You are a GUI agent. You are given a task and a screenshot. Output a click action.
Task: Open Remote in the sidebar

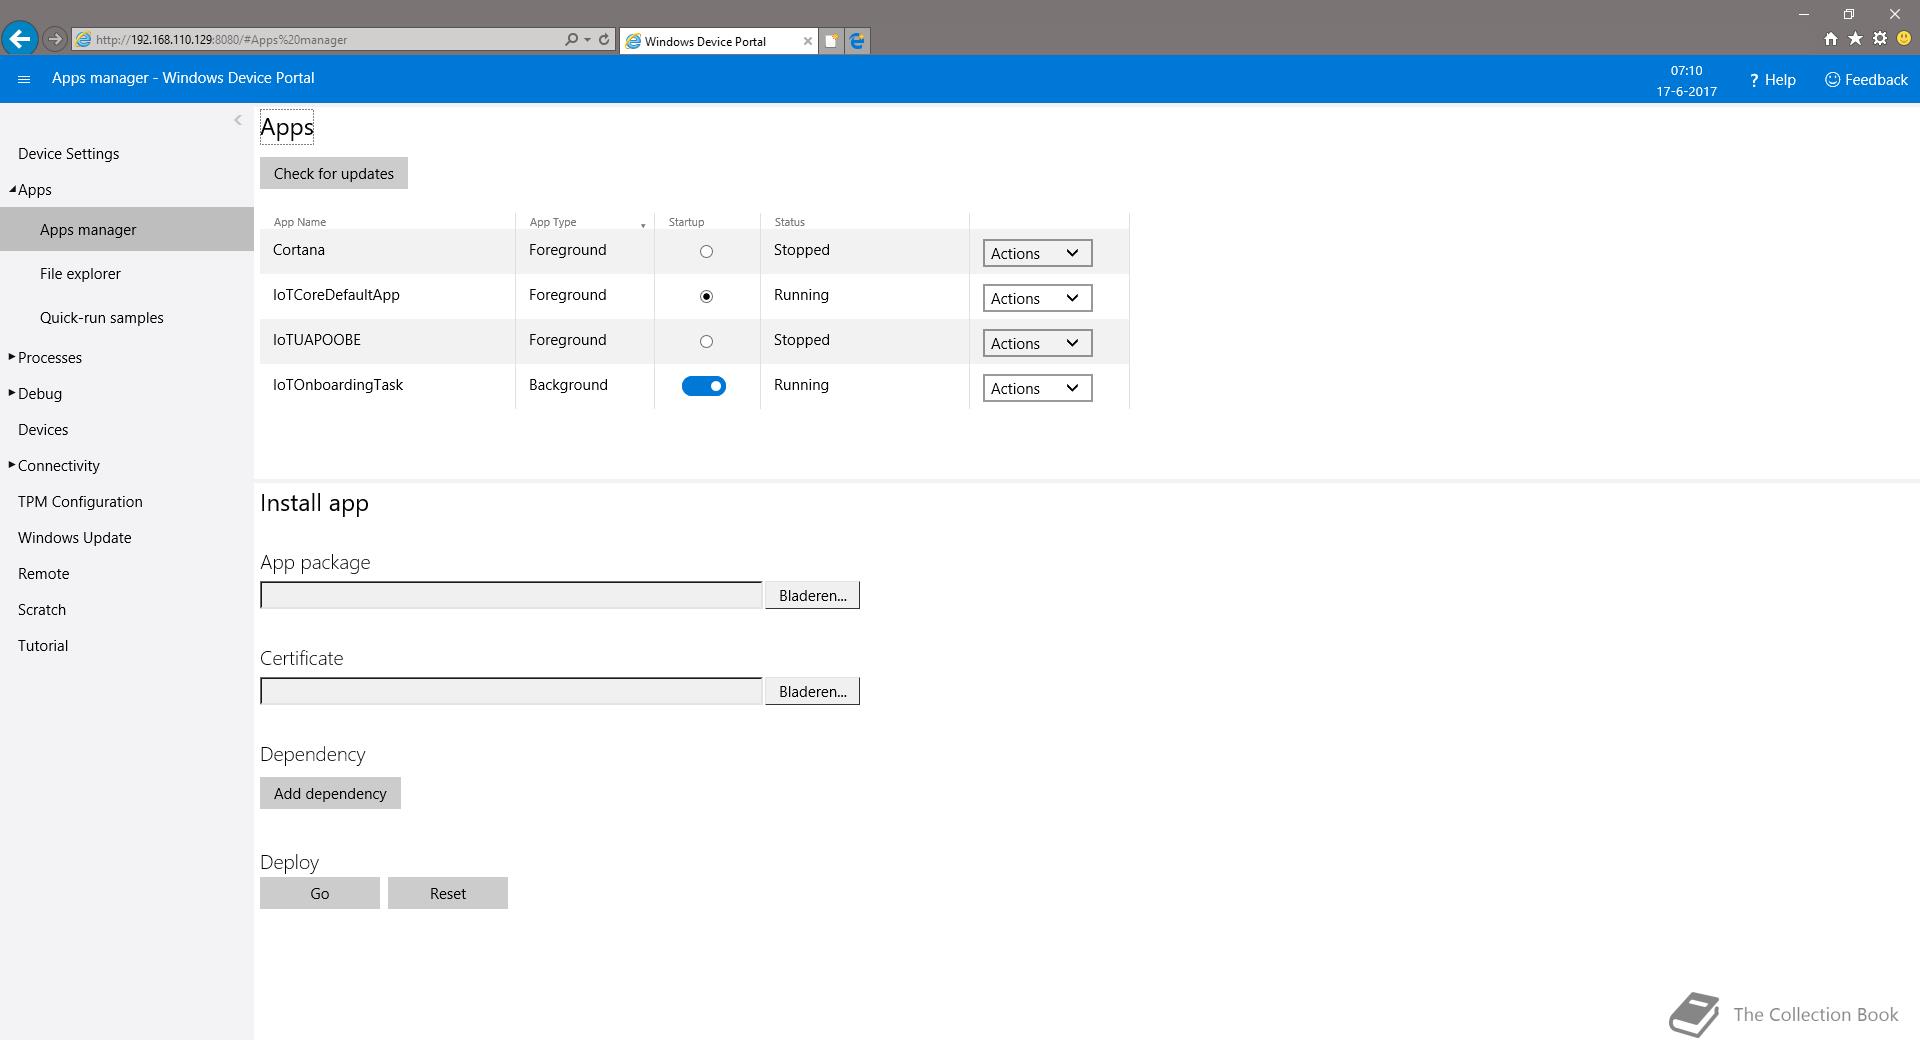click(x=44, y=574)
